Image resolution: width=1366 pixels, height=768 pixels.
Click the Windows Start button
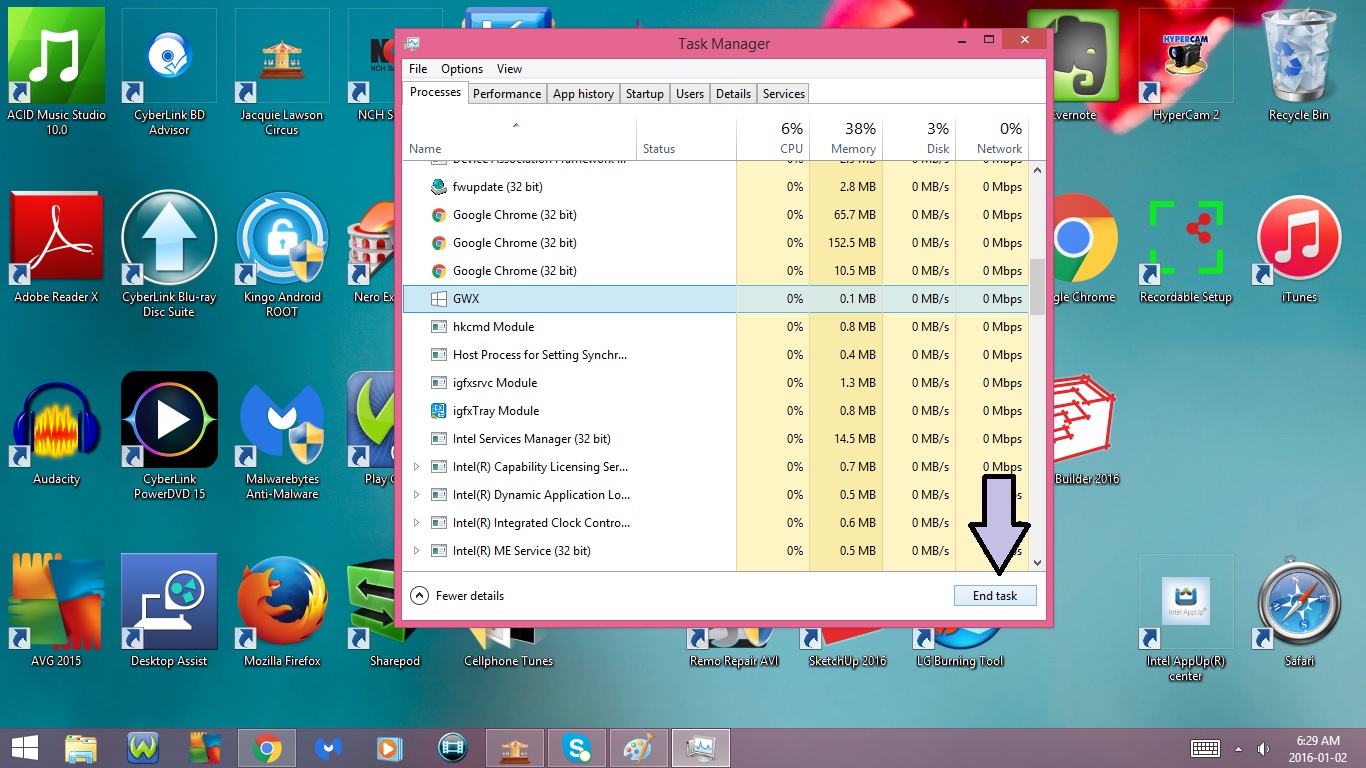pos(24,747)
